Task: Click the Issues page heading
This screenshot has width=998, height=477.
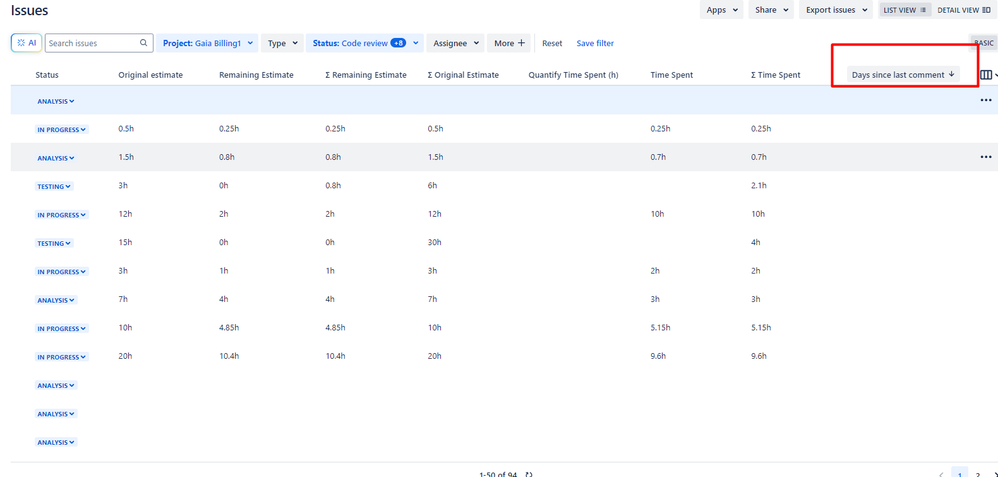Action: coord(29,10)
